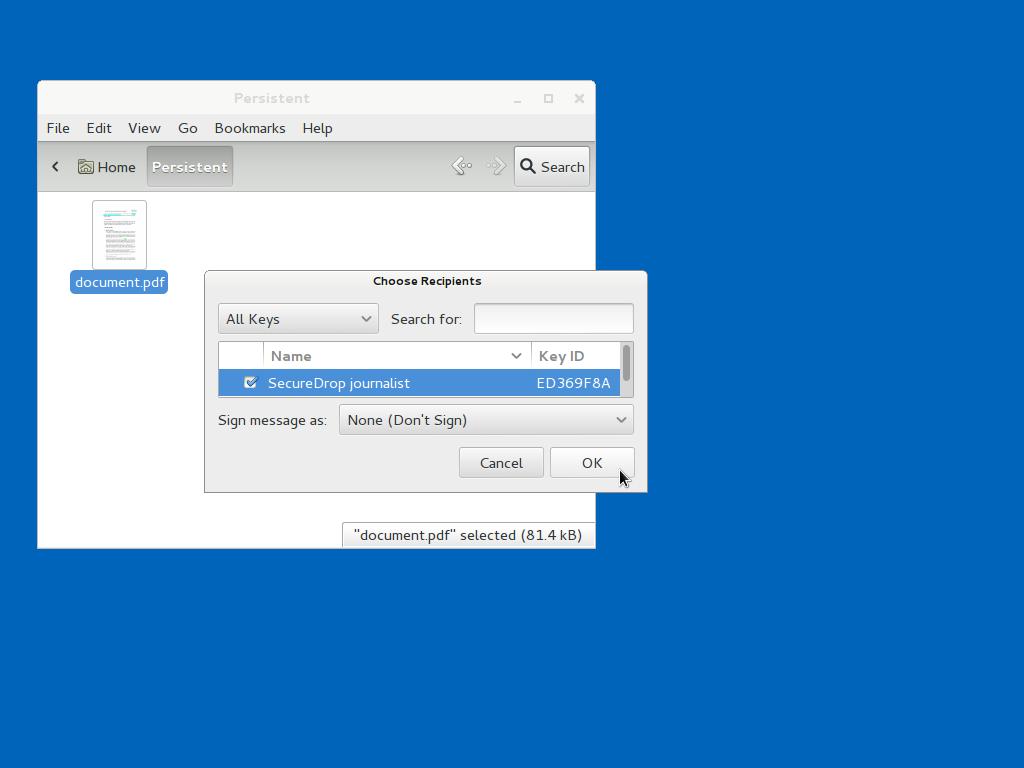The width and height of the screenshot is (1024, 768).
Task: Open the Bookmarks menu
Action: coord(250,128)
